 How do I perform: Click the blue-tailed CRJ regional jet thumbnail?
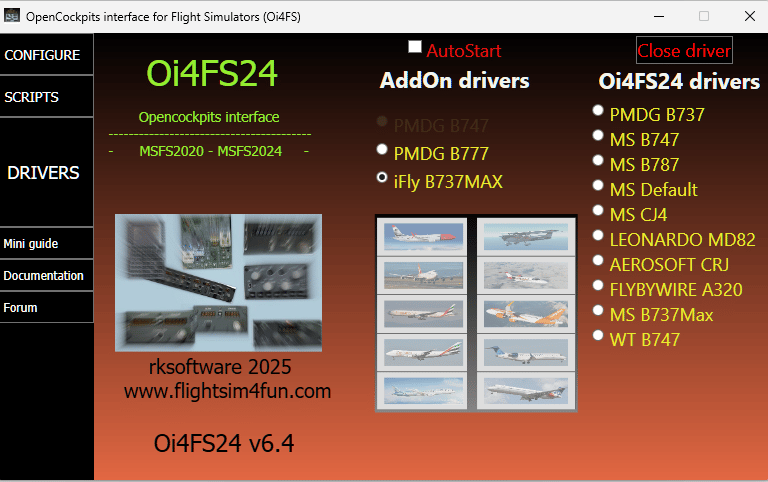(x=526, y=352)
